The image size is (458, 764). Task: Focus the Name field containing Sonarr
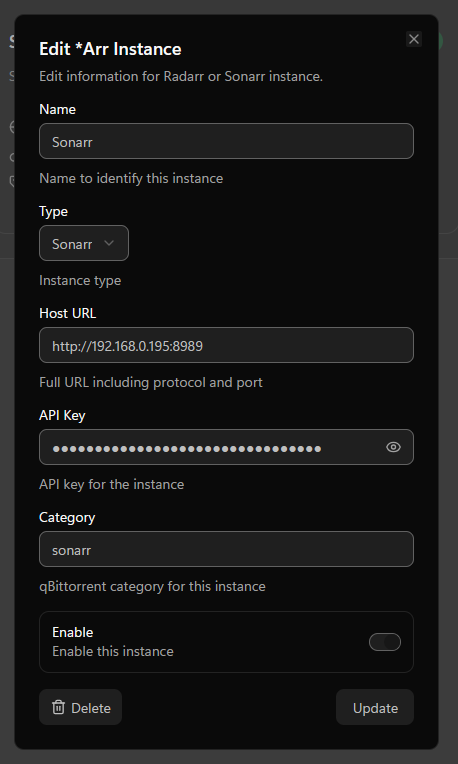pos(227,141)
